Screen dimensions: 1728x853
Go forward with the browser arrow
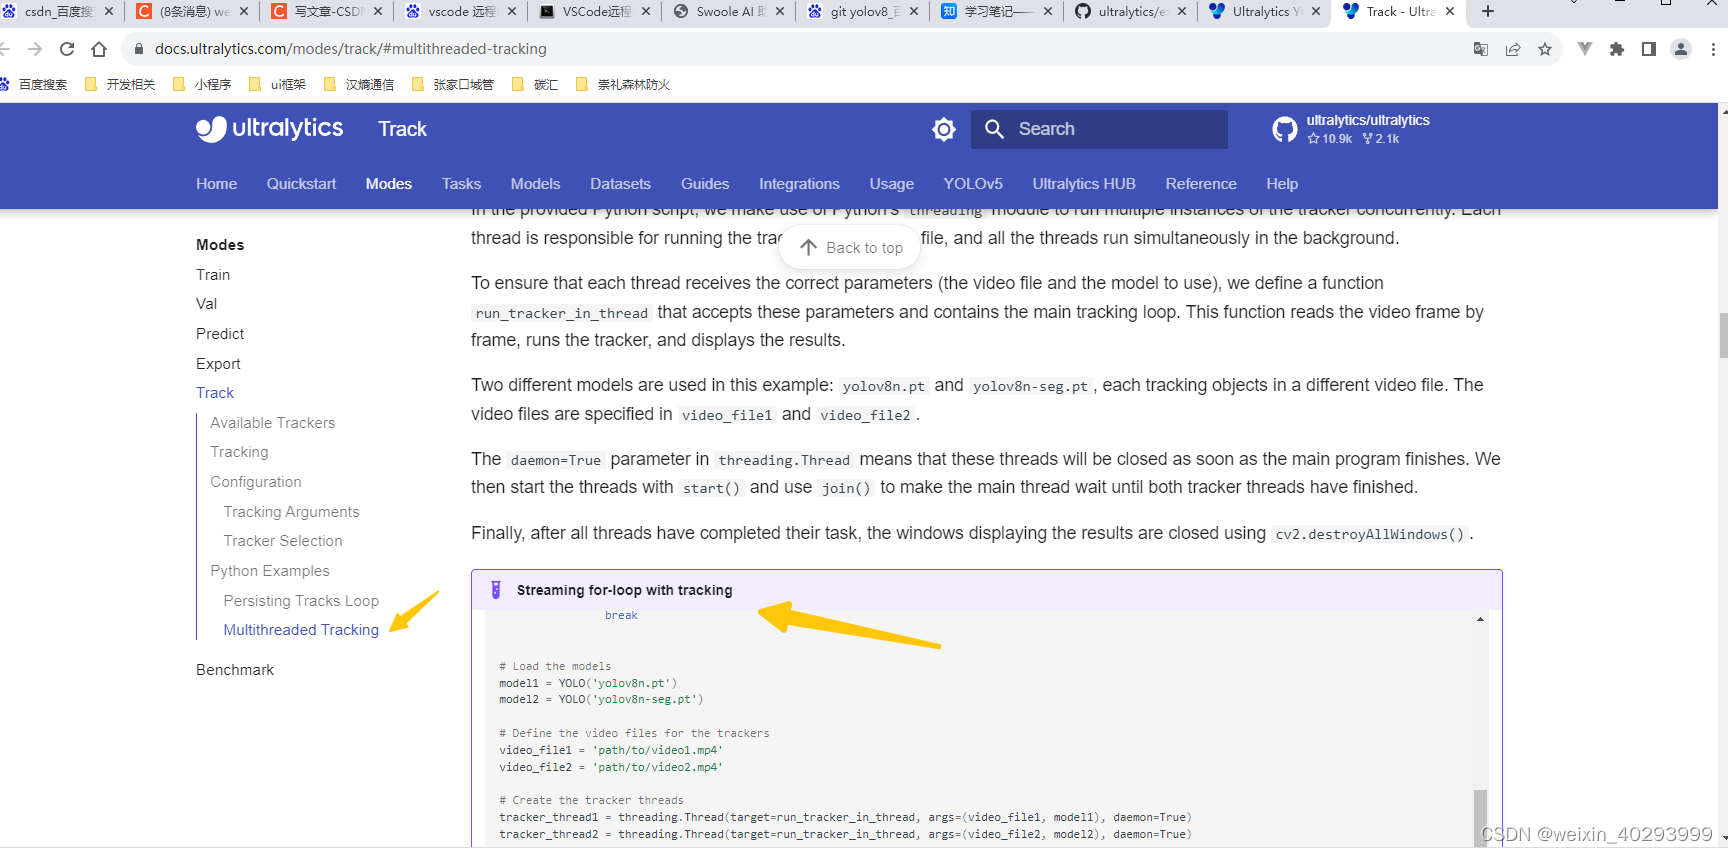35,49
